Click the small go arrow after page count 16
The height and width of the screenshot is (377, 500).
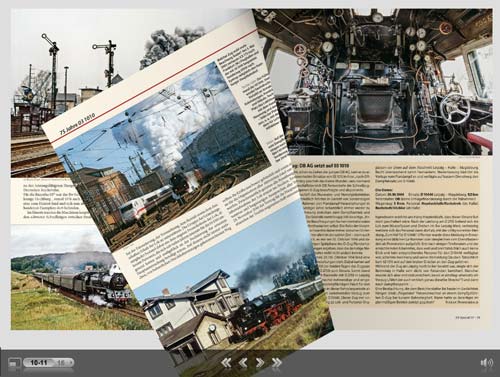tap(71, 362)
